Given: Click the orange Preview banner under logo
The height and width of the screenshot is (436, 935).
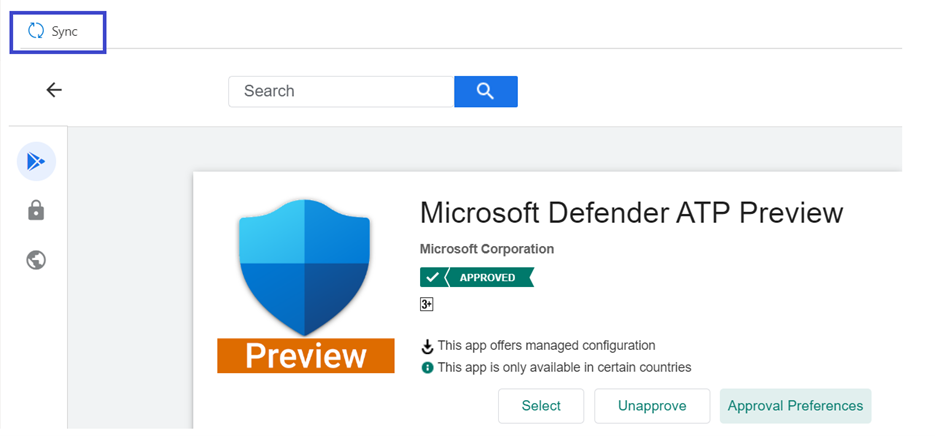Looking at the screenshot, I should pyautogui.click(x=306, y=356).
